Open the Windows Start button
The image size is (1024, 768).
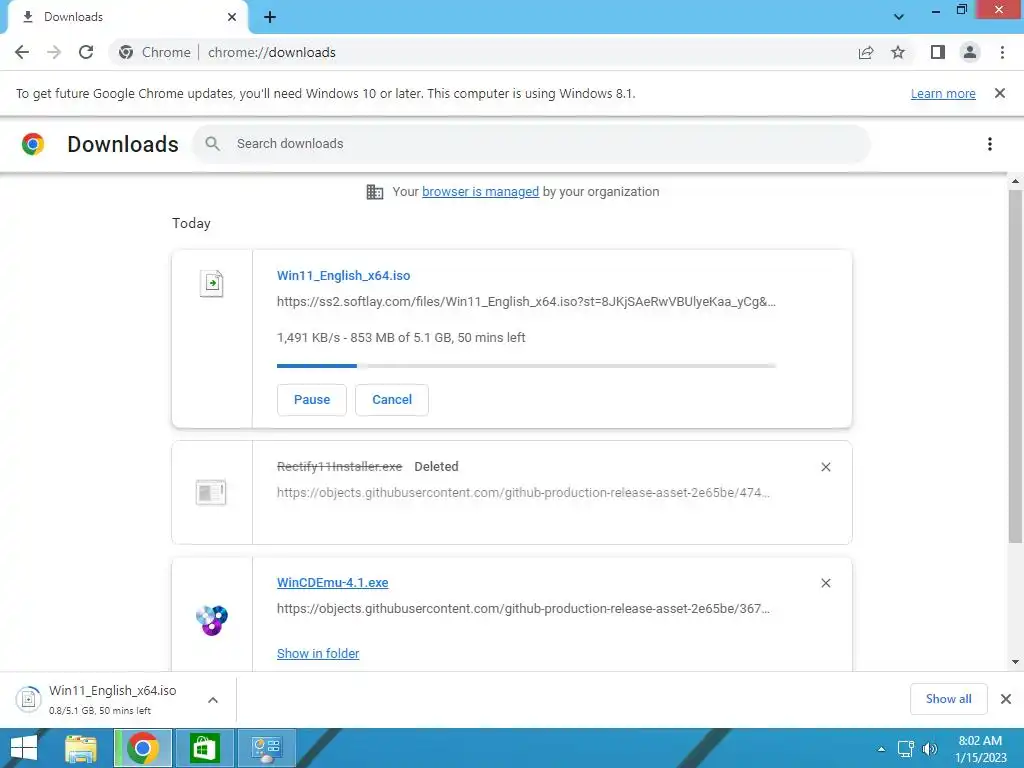24,748
